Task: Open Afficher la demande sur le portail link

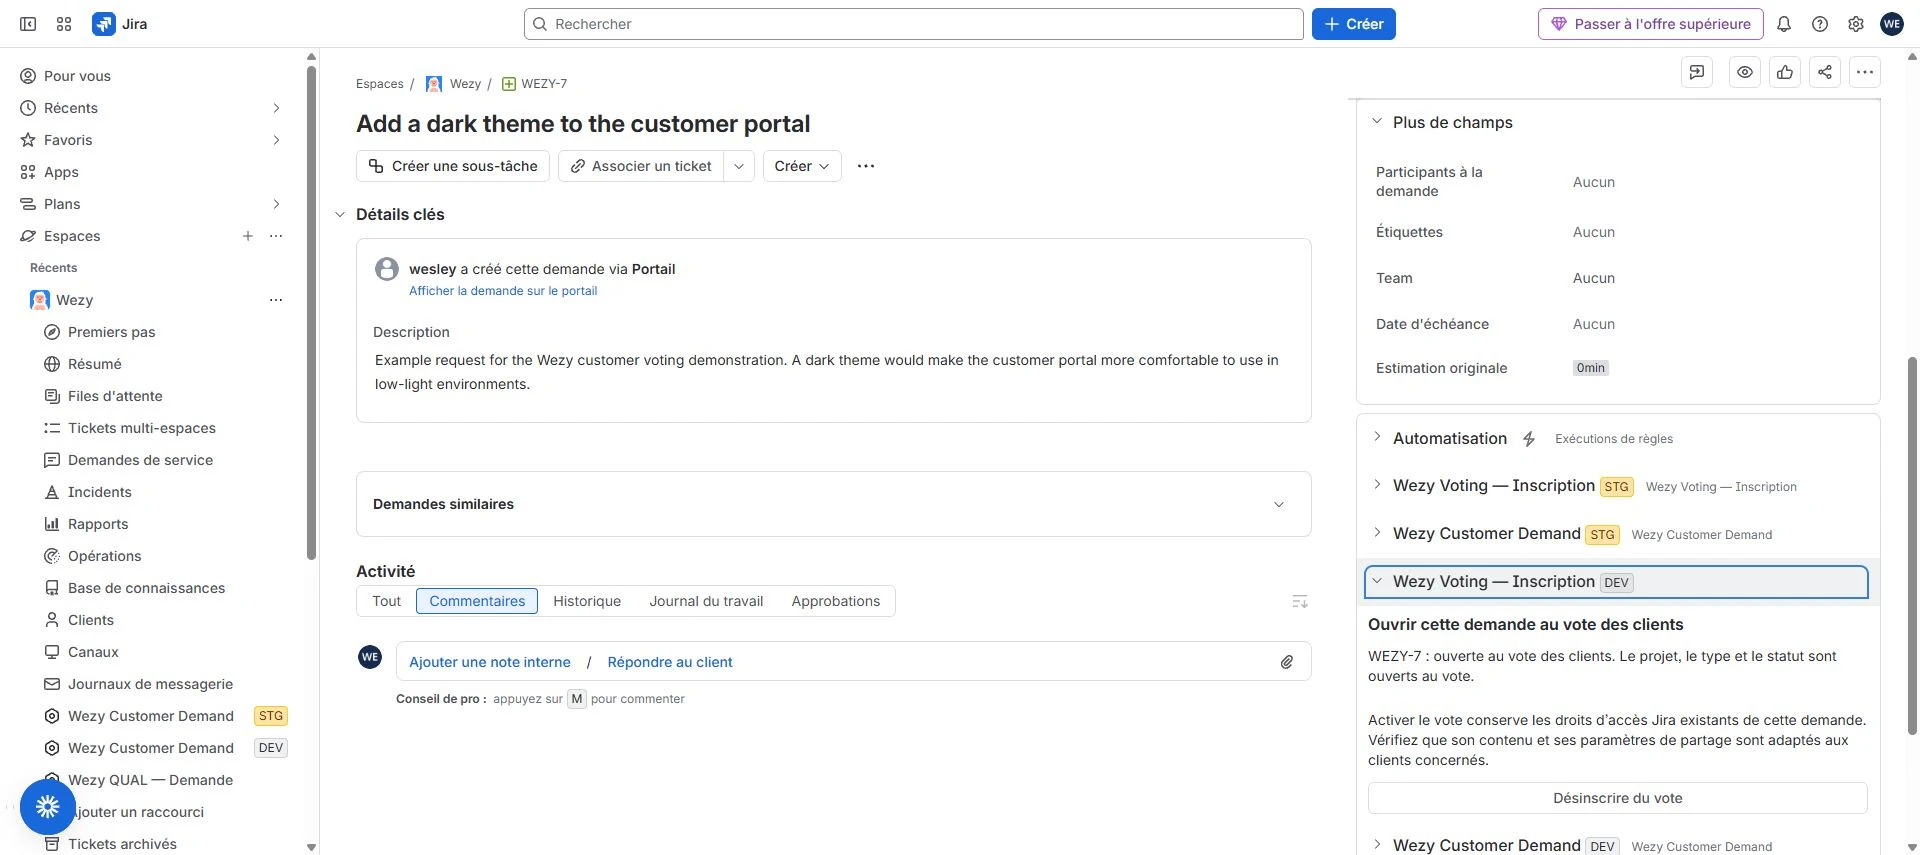Action: [x=503, y=291]
